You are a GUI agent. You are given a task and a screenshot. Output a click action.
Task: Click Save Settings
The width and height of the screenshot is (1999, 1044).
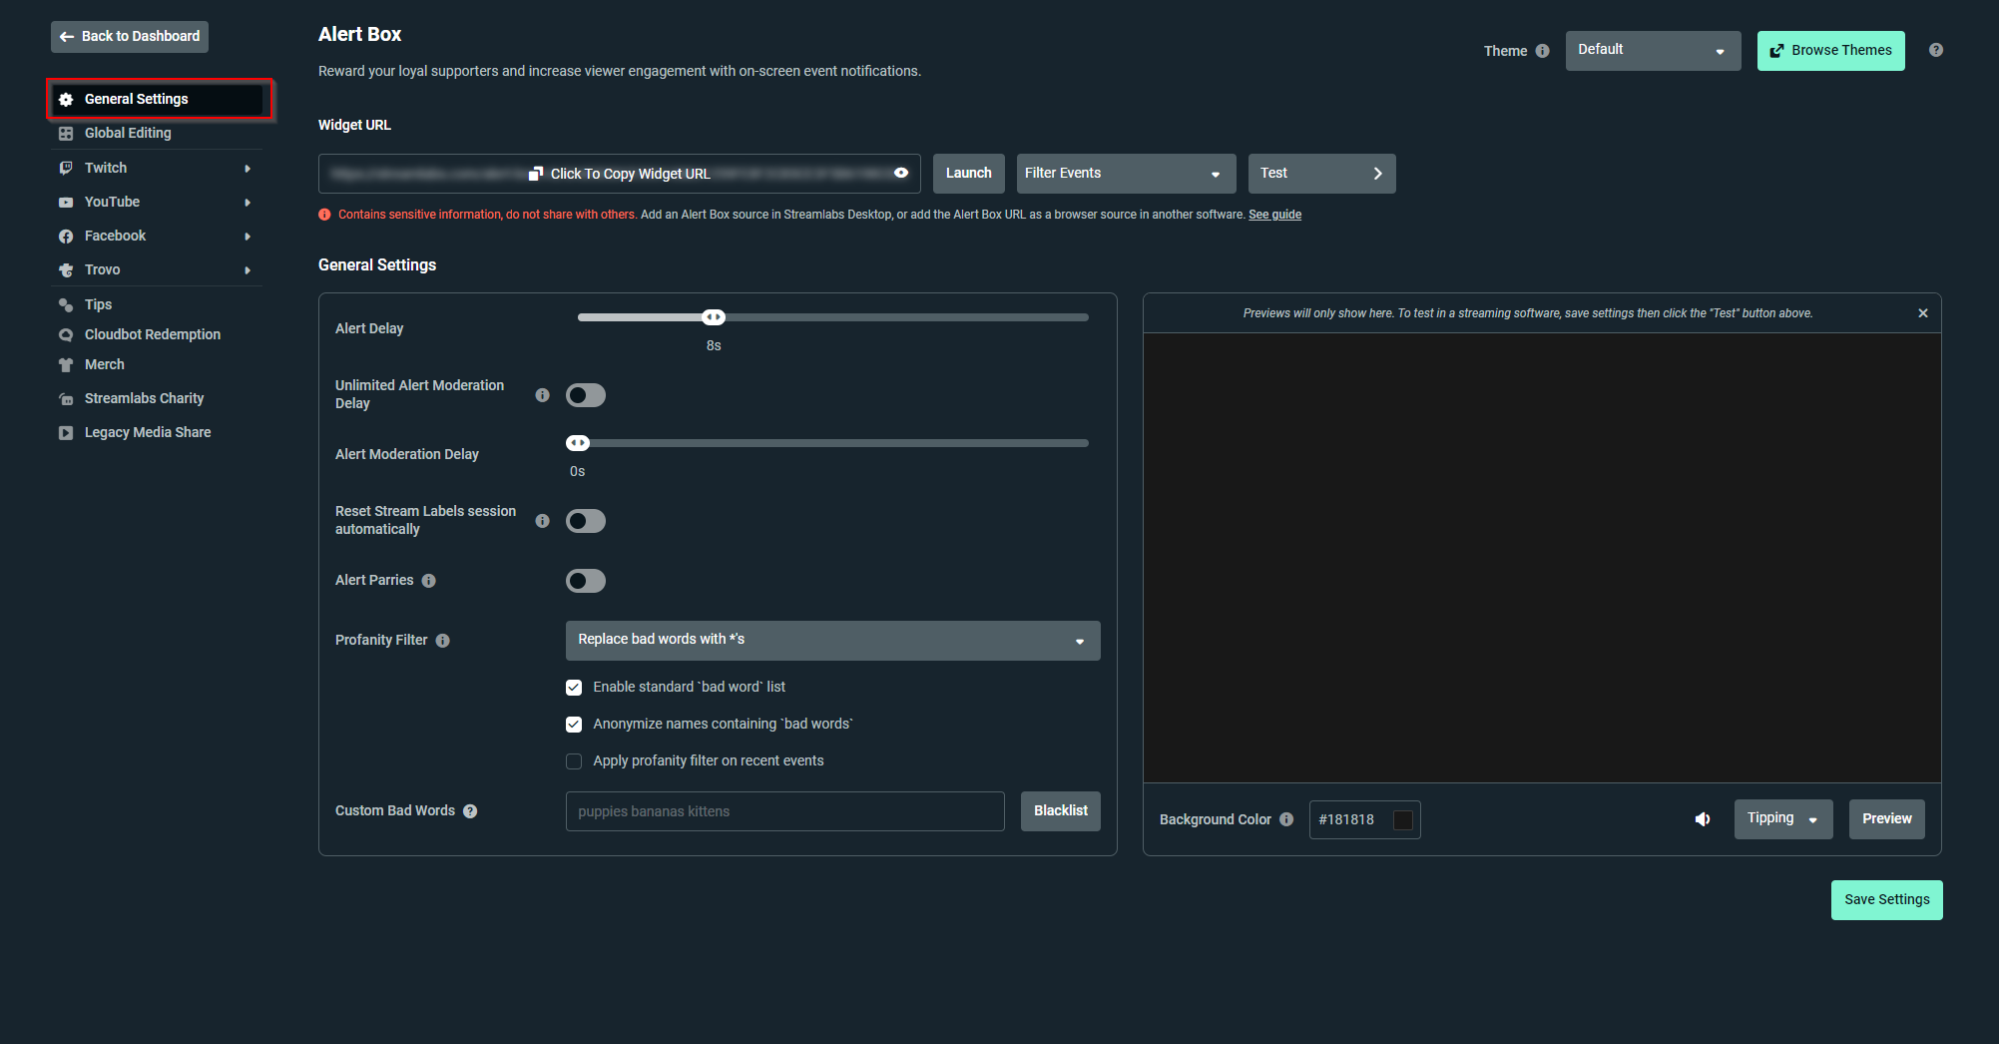[1886, 900]
